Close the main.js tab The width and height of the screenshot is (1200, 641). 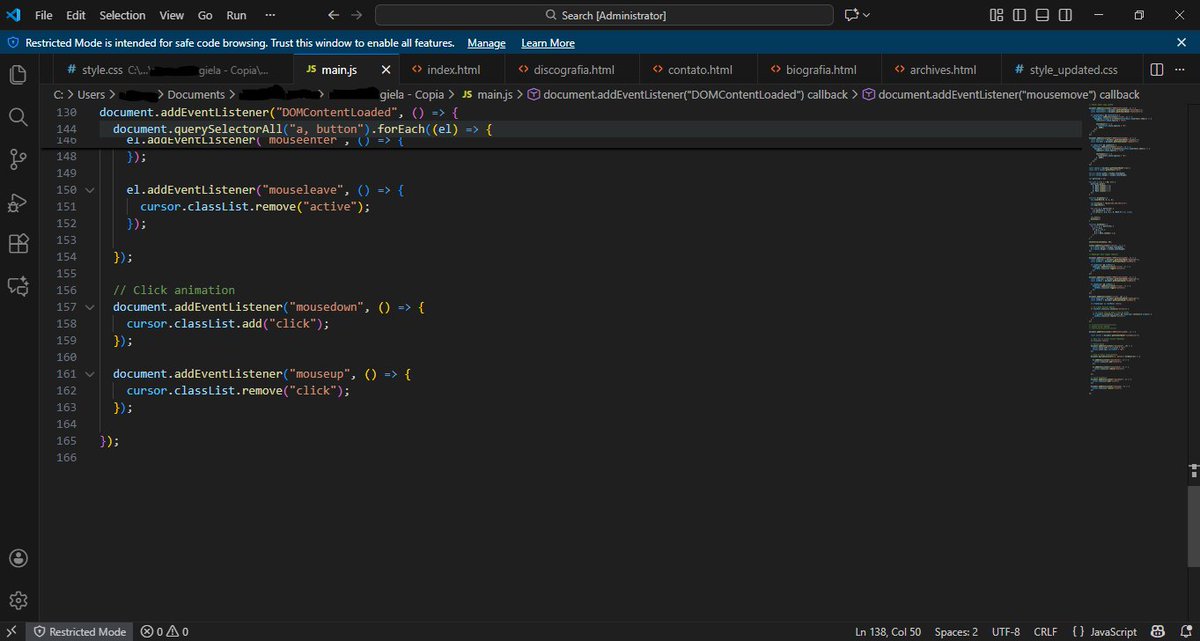pyautogui.click(x=387, y=70)
